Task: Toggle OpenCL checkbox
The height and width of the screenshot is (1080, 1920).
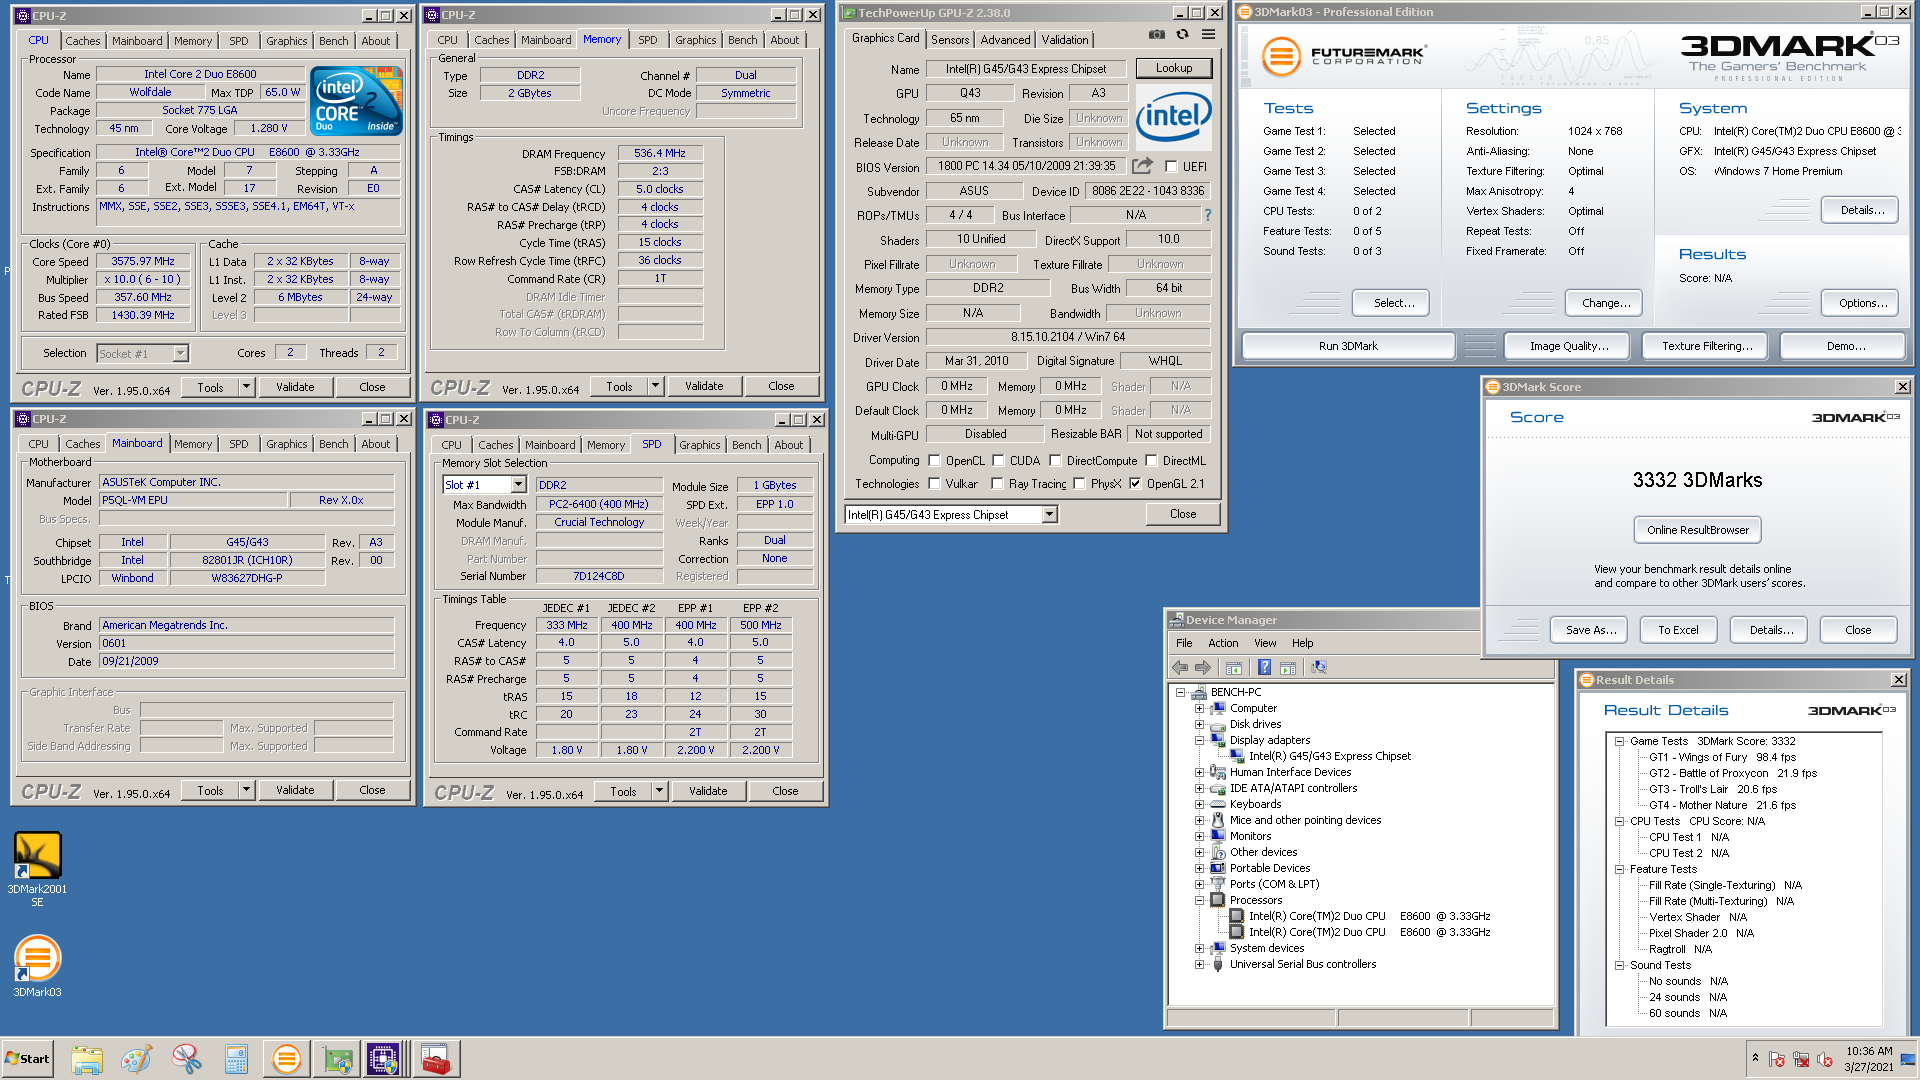Action: [934, 461]
